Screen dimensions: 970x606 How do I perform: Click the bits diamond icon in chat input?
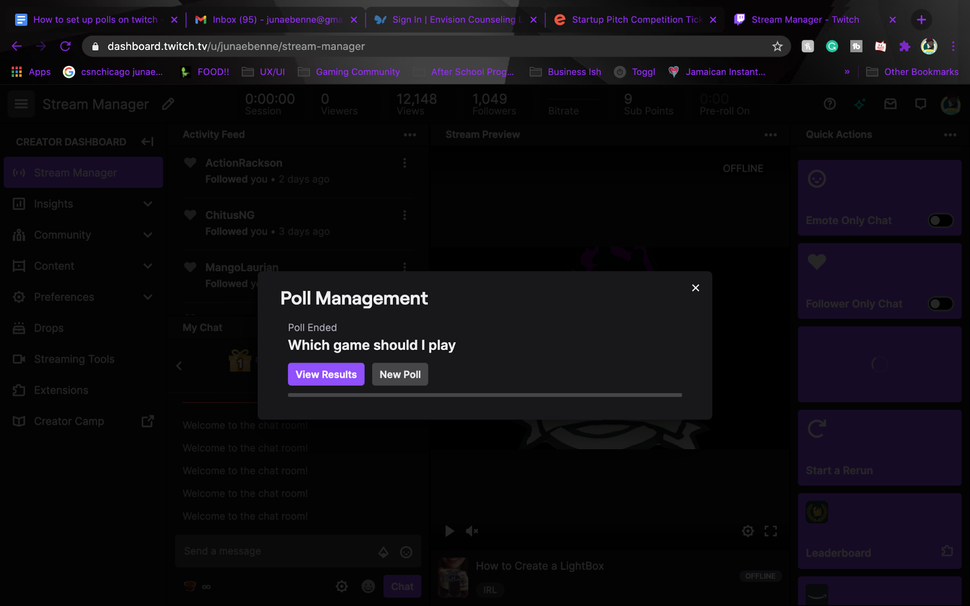tap(383, 552)
